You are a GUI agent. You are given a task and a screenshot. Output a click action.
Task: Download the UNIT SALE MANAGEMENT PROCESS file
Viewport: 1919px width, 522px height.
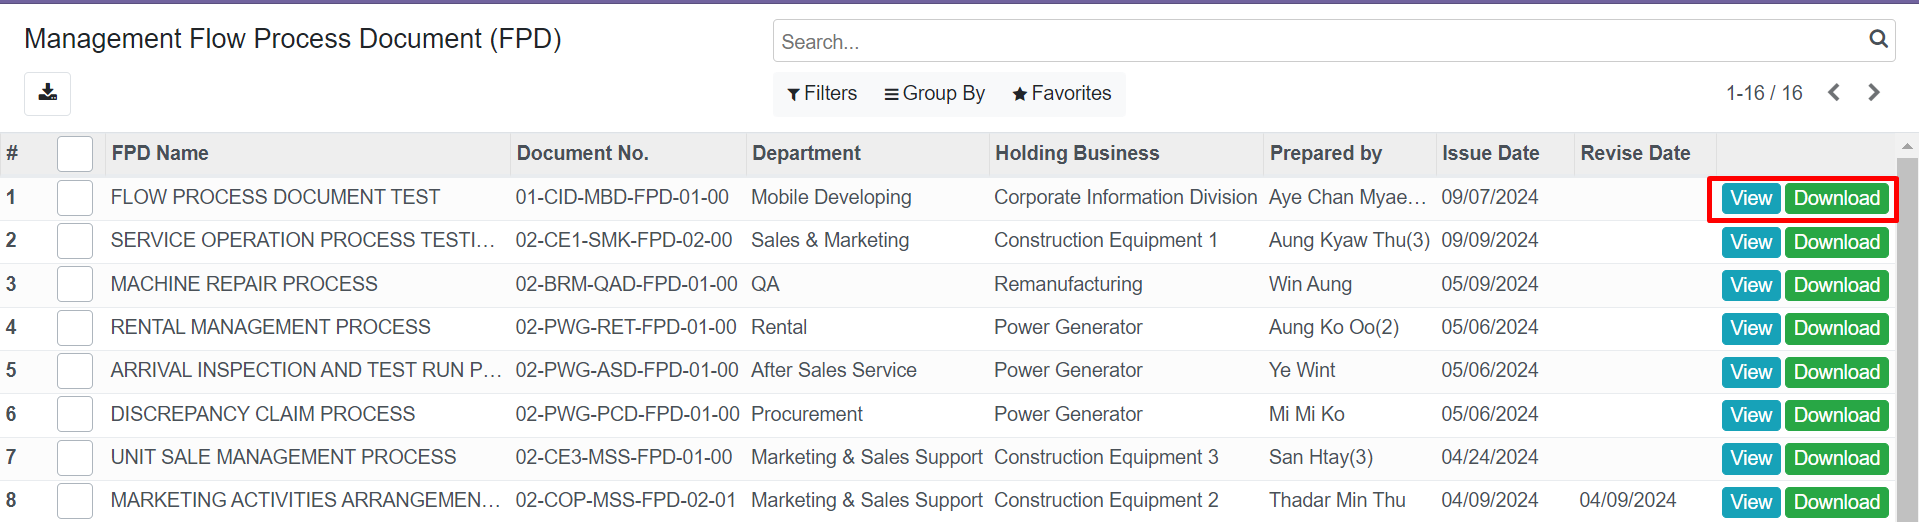(1837, 458)
